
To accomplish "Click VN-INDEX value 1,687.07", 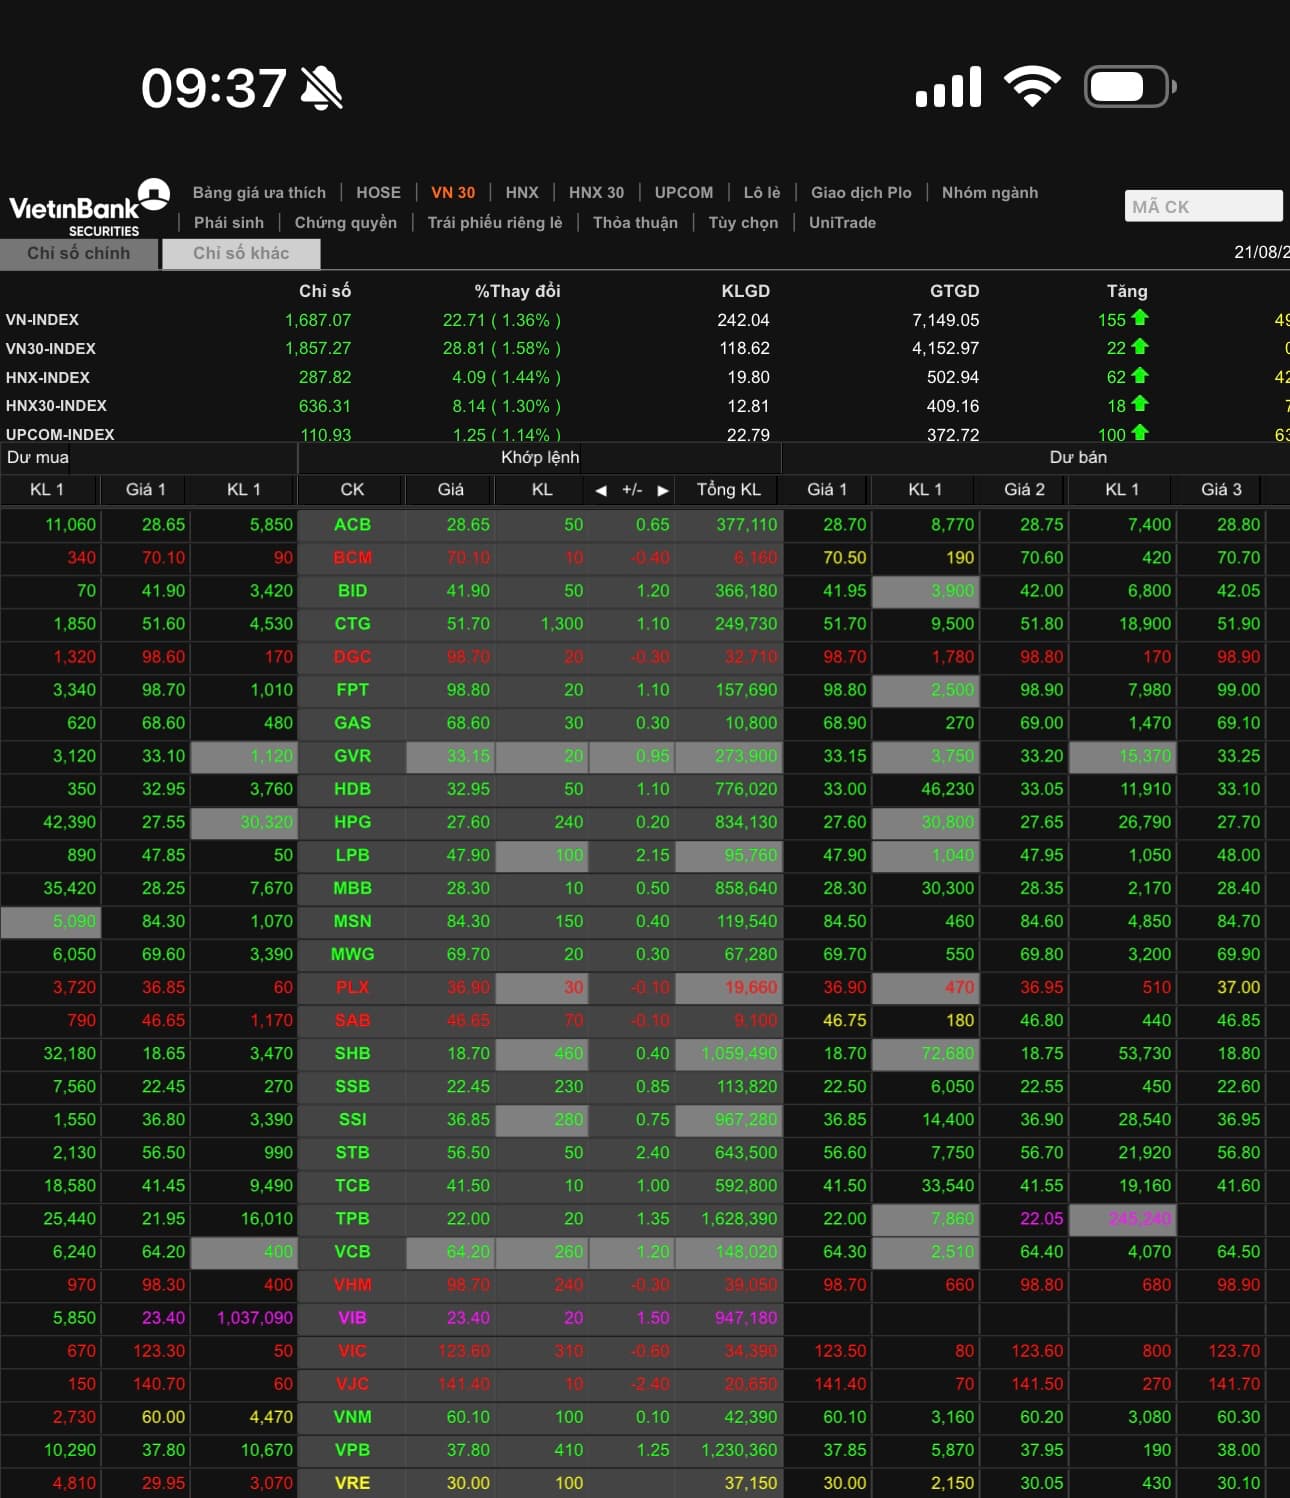I will point(317,320).
